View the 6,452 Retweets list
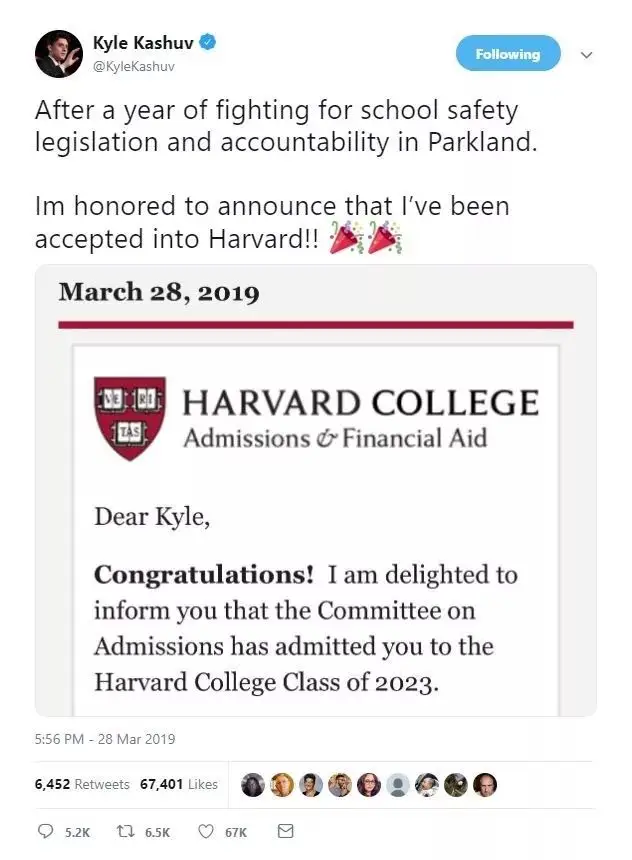 [82, 784]
